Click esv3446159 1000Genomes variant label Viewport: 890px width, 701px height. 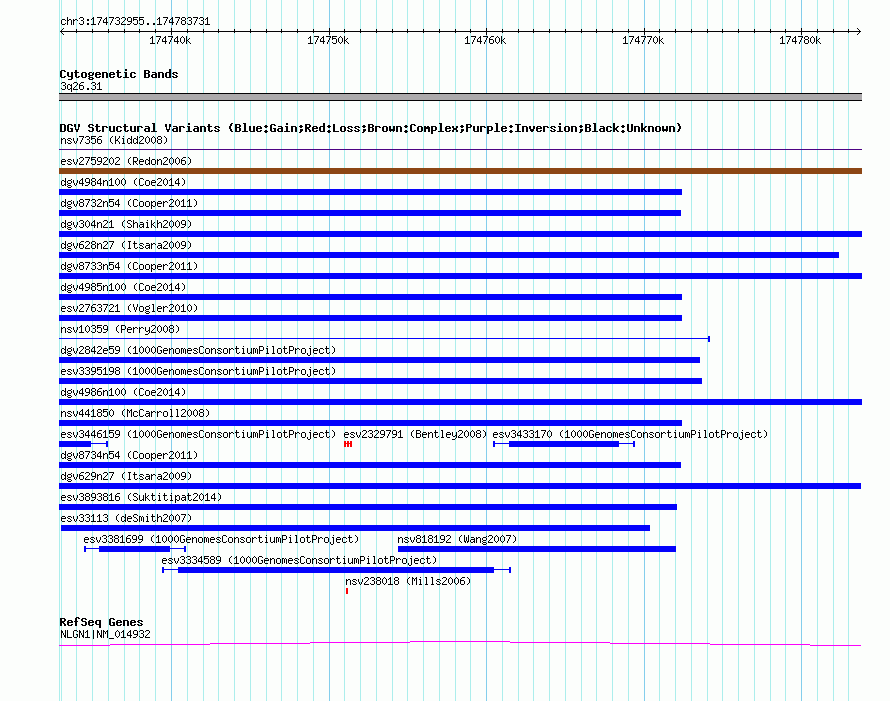(198, 434)
